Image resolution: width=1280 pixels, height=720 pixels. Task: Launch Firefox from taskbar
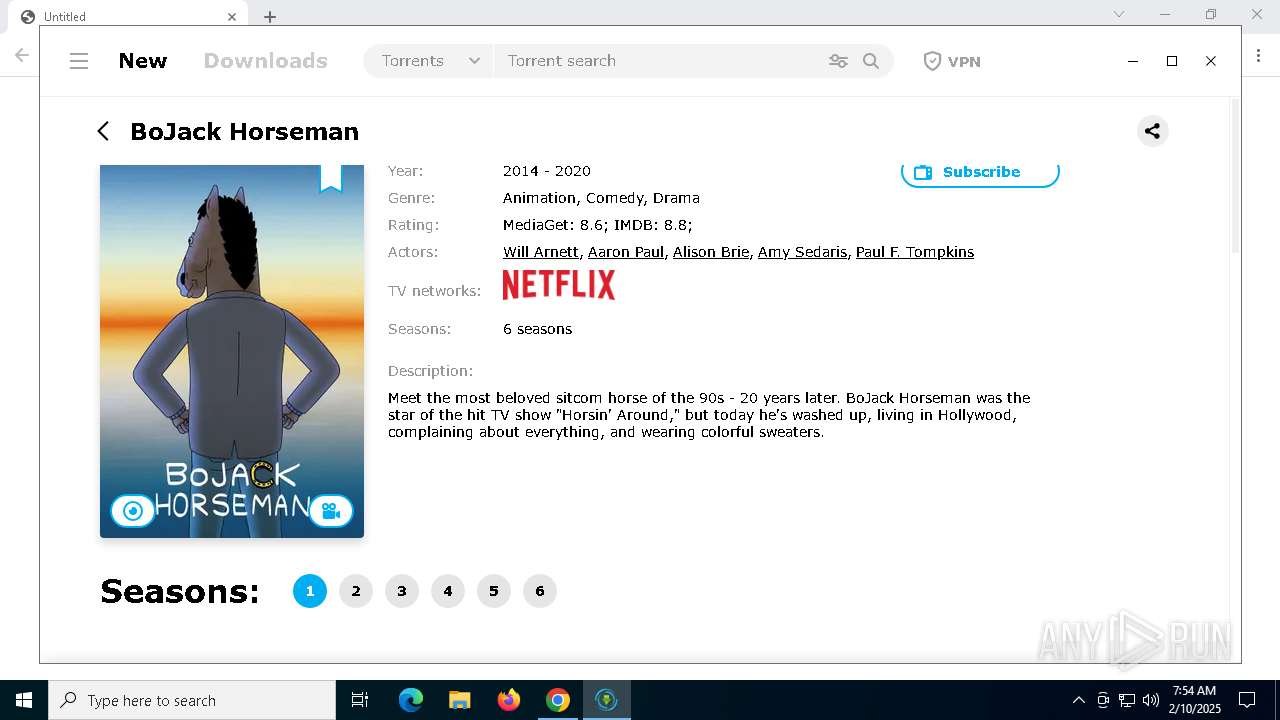(509, 700)
